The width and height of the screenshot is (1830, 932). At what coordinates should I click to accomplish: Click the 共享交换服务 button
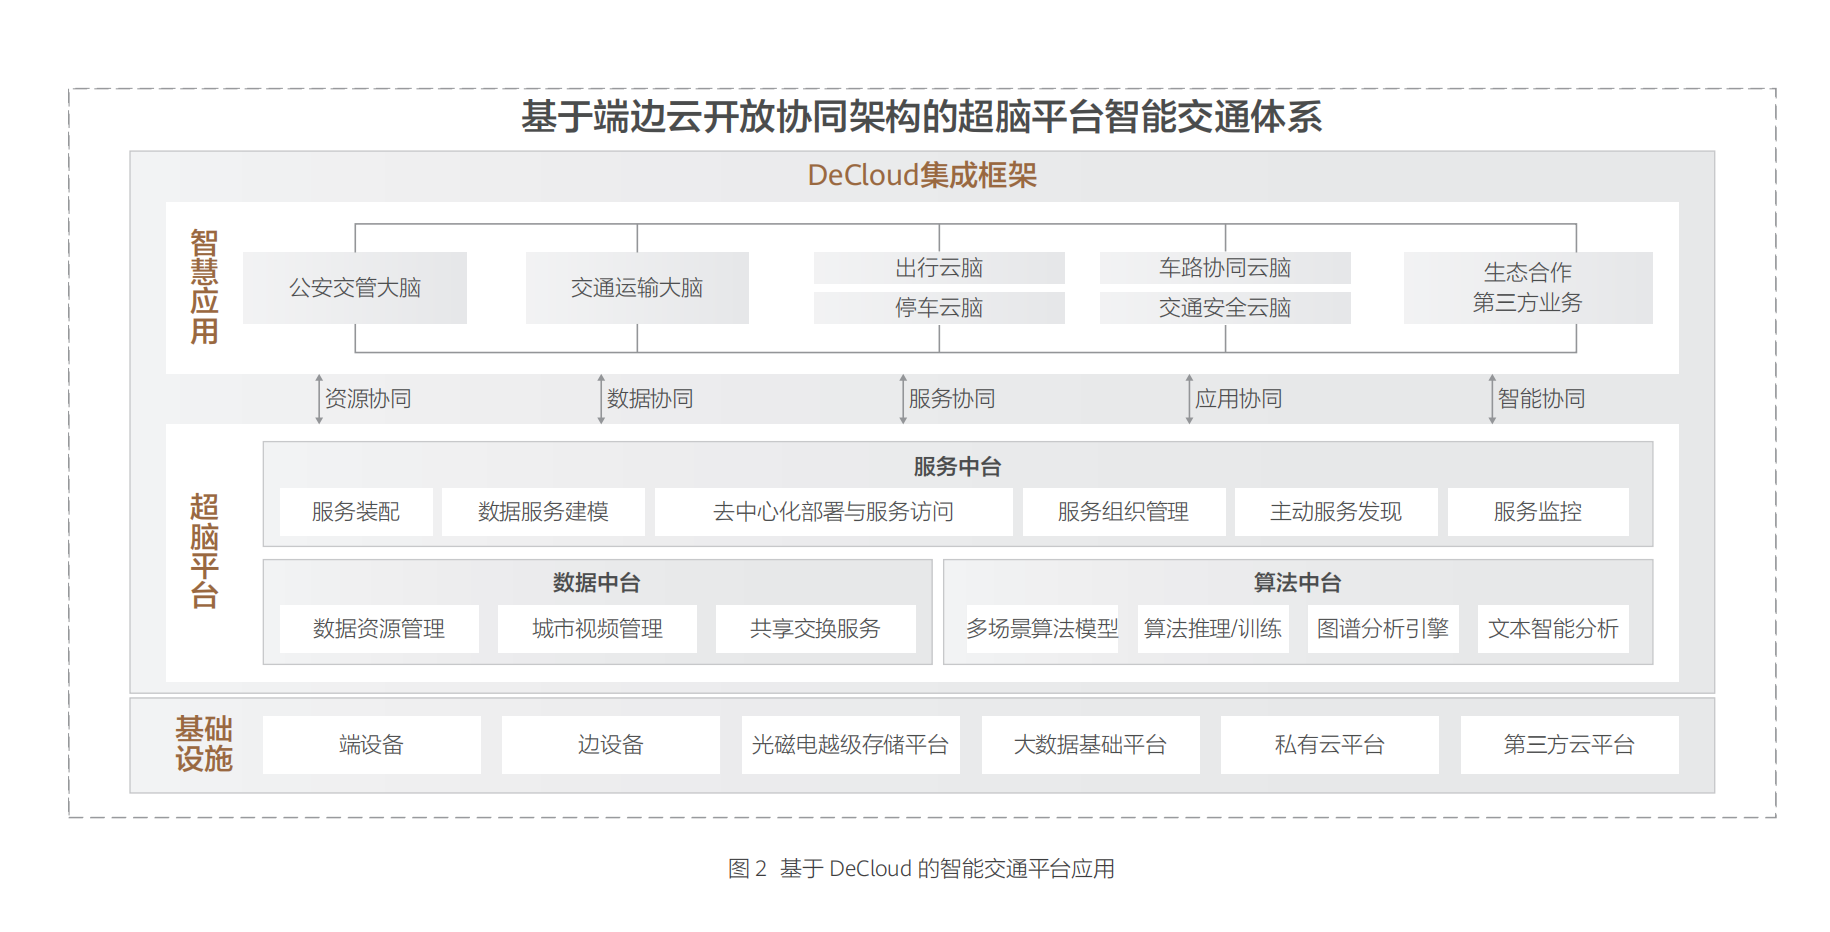tap(815, 629)
